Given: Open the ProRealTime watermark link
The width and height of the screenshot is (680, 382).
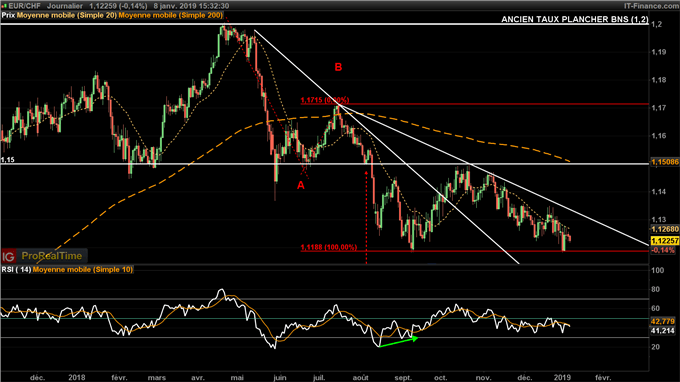Looking at the screenshot, I should click(52, 256).
